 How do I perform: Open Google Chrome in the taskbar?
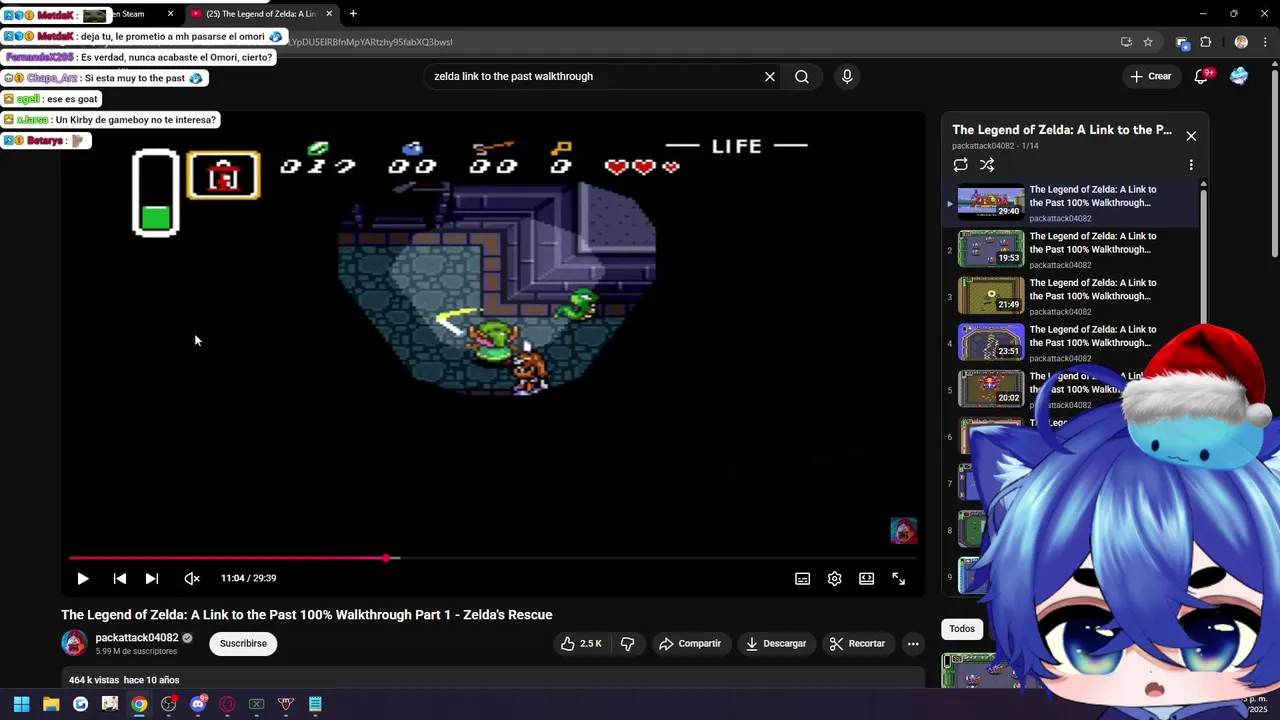pyautogui.click(x=139, y=704)
